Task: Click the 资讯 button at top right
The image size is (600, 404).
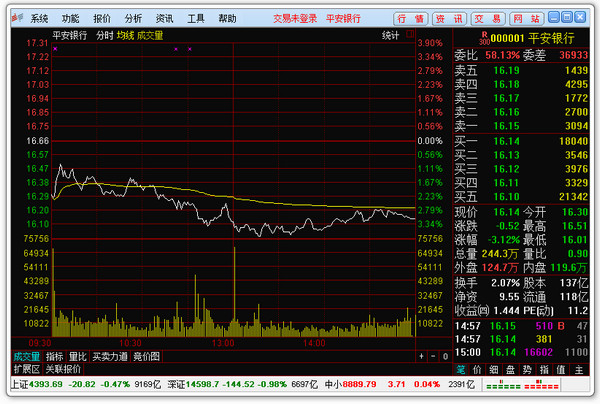Action: click(449, 18)
